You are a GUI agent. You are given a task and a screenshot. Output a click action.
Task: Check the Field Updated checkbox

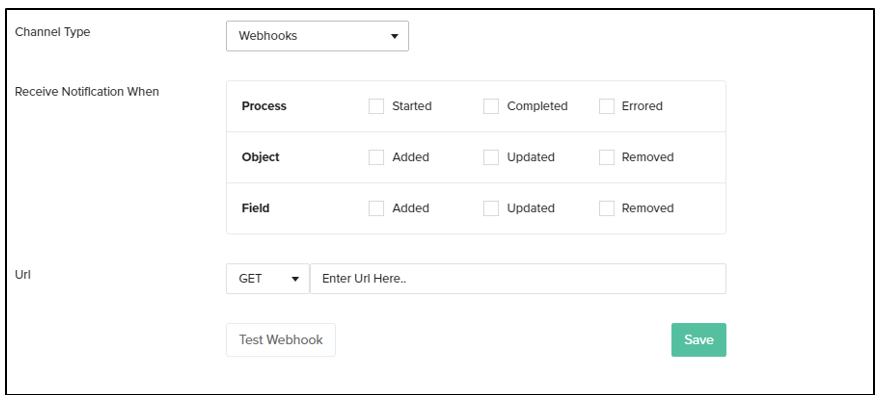(x=491, y=208)
